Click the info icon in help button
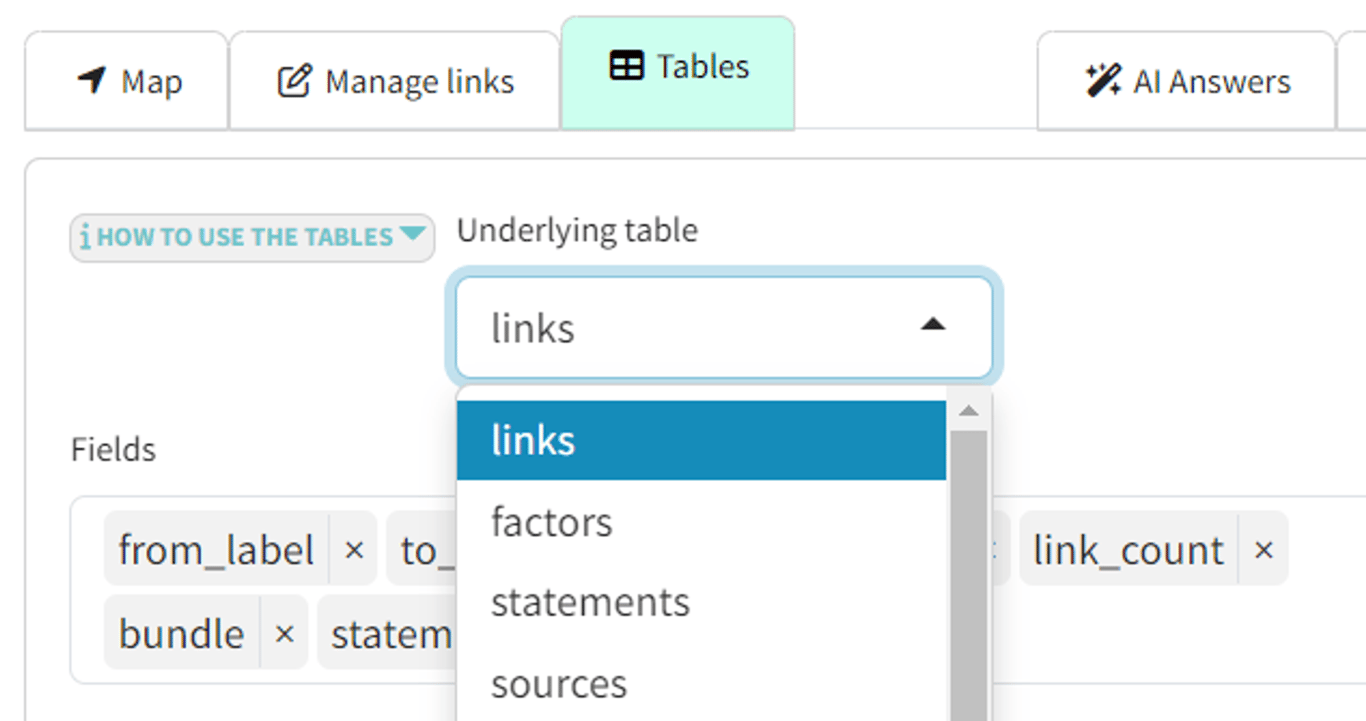This screenshot has height=721, width=1366. [86, 237]
